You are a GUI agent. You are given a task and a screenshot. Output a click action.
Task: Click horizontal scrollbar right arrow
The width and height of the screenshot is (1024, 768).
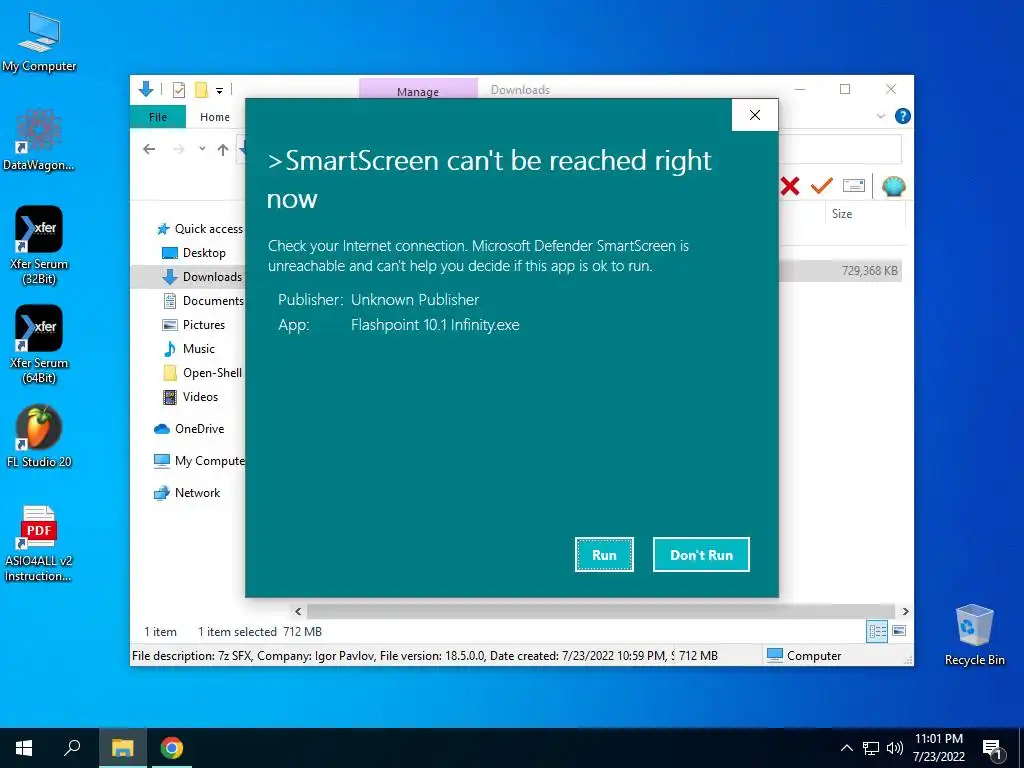pyautogui.click(x=905, y=611)
